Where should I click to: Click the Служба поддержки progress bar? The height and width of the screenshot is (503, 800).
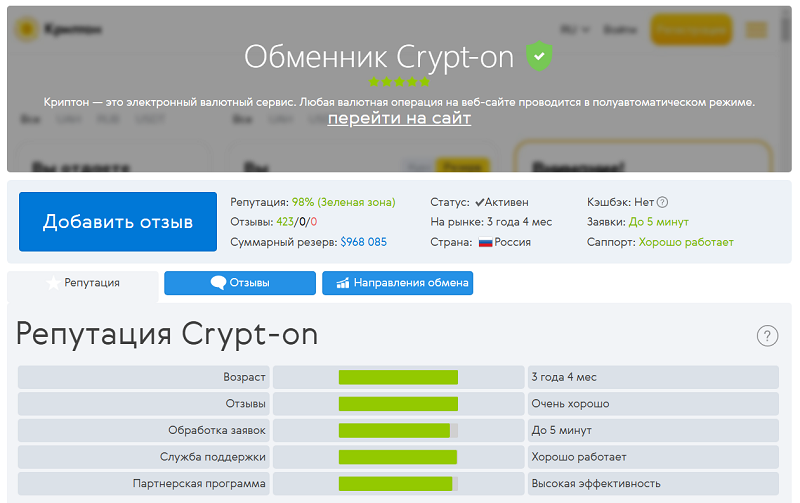[x=398, y=457]
